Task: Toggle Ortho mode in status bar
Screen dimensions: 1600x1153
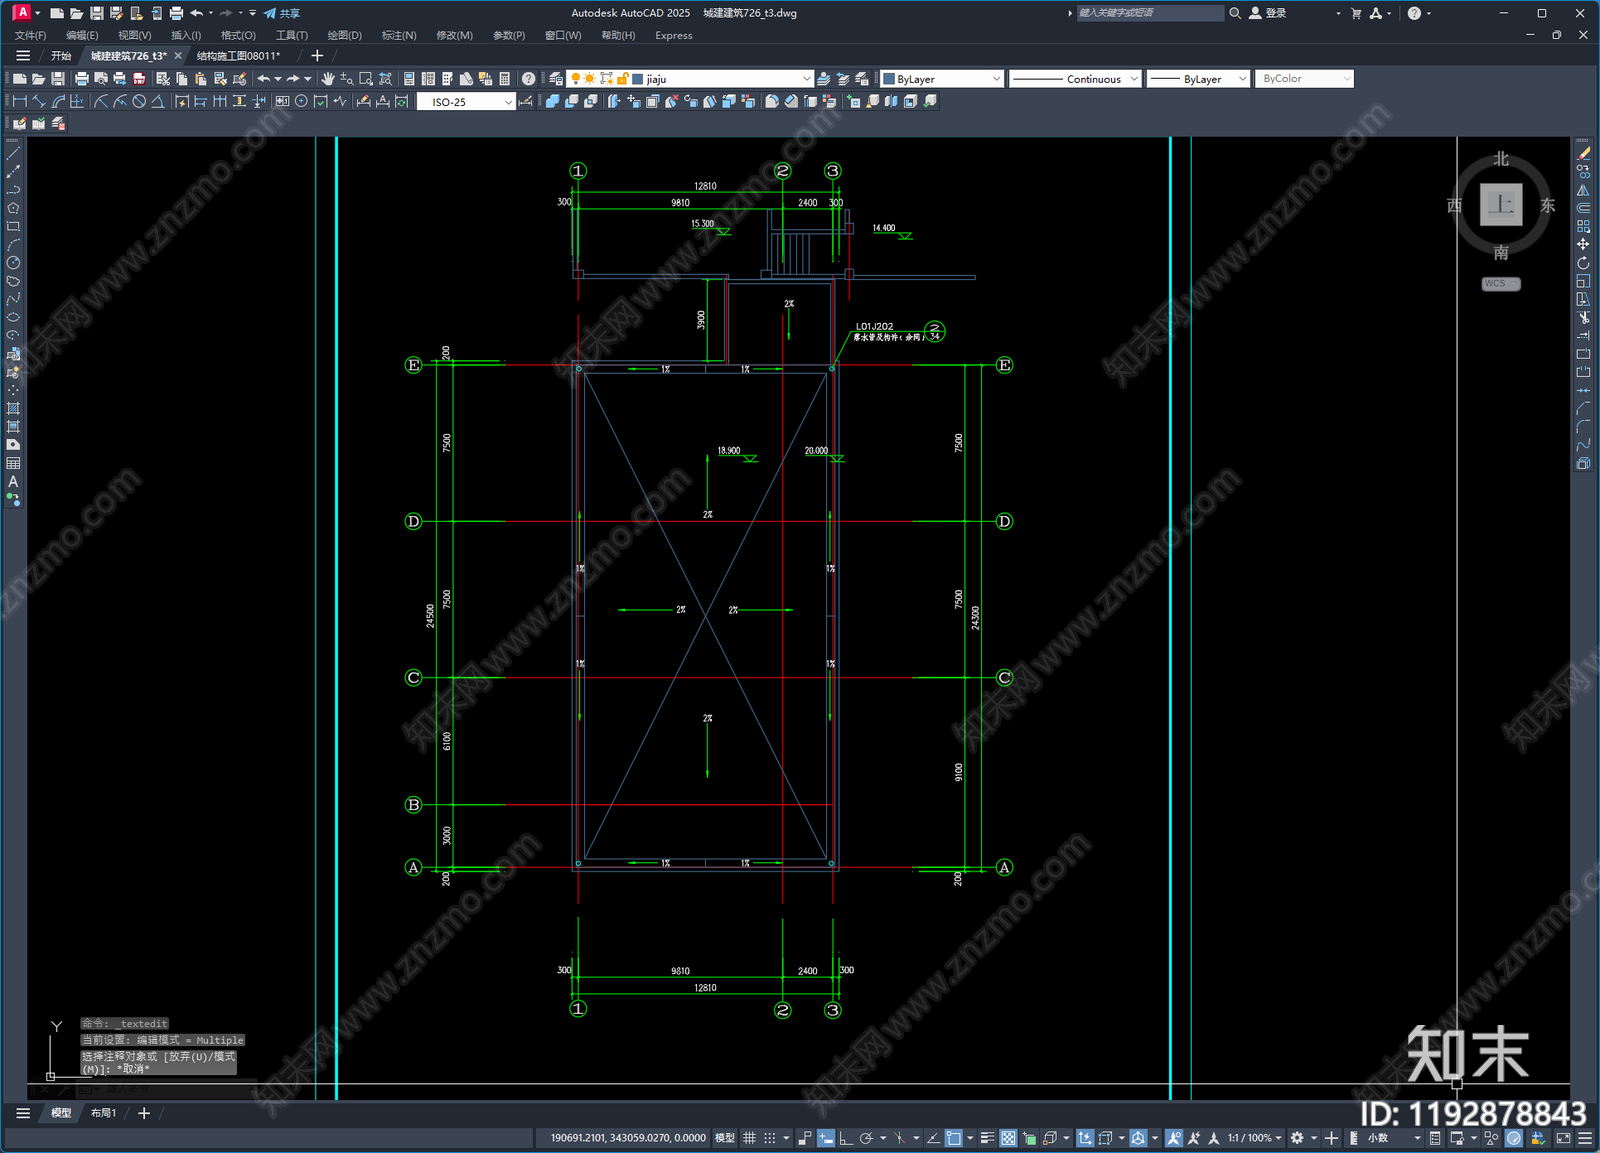Action: [x=846, y=1138]
